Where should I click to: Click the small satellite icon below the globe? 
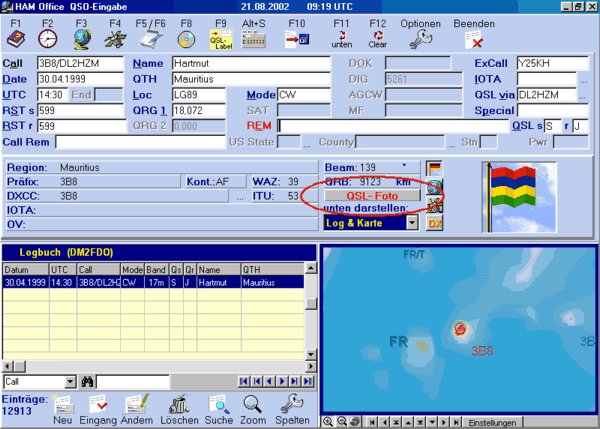[x=435, y=205]
